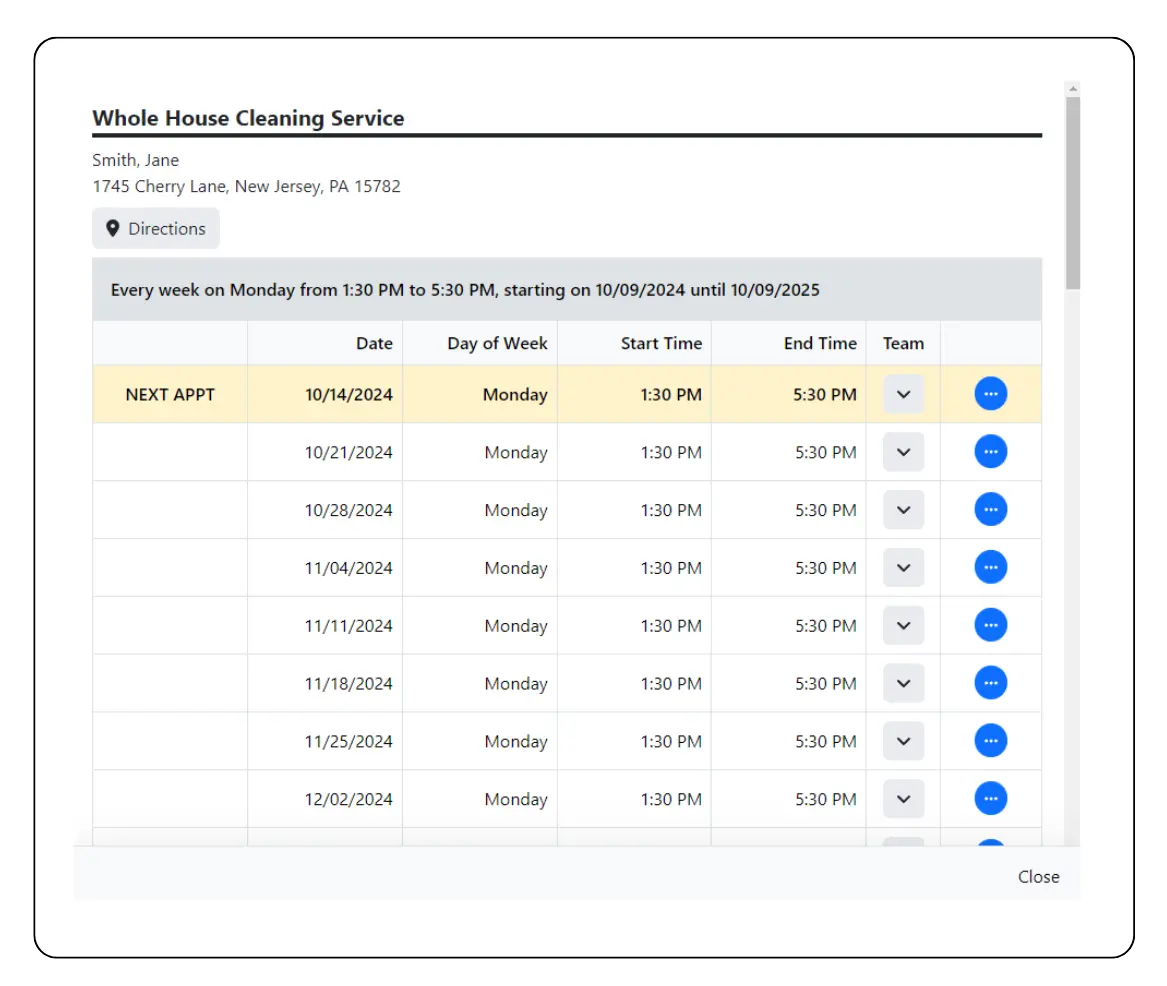The image size is (1167, 986).
Task: Open actions menu for the 11/11/2024 appointment
Action: pos(990,624)
